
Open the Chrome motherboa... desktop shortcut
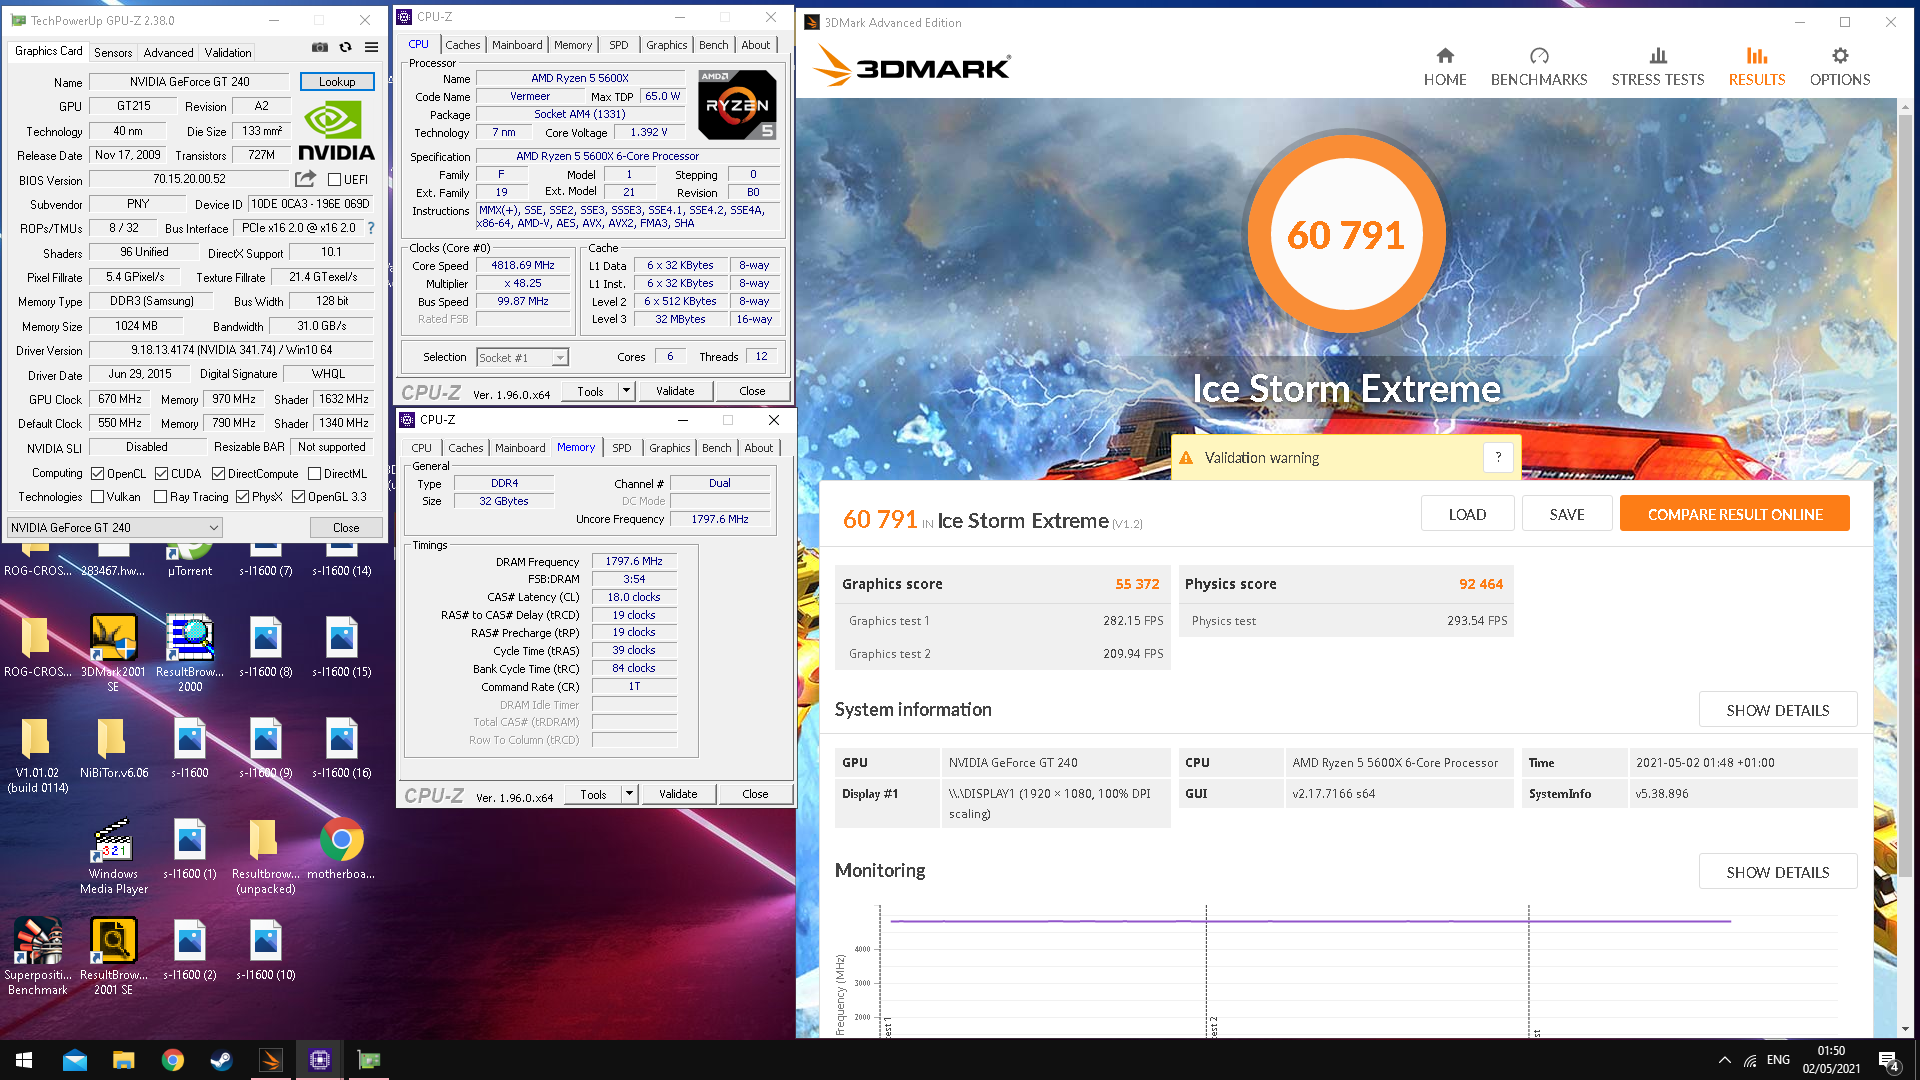pyautogui.click(x=341, y=850)
